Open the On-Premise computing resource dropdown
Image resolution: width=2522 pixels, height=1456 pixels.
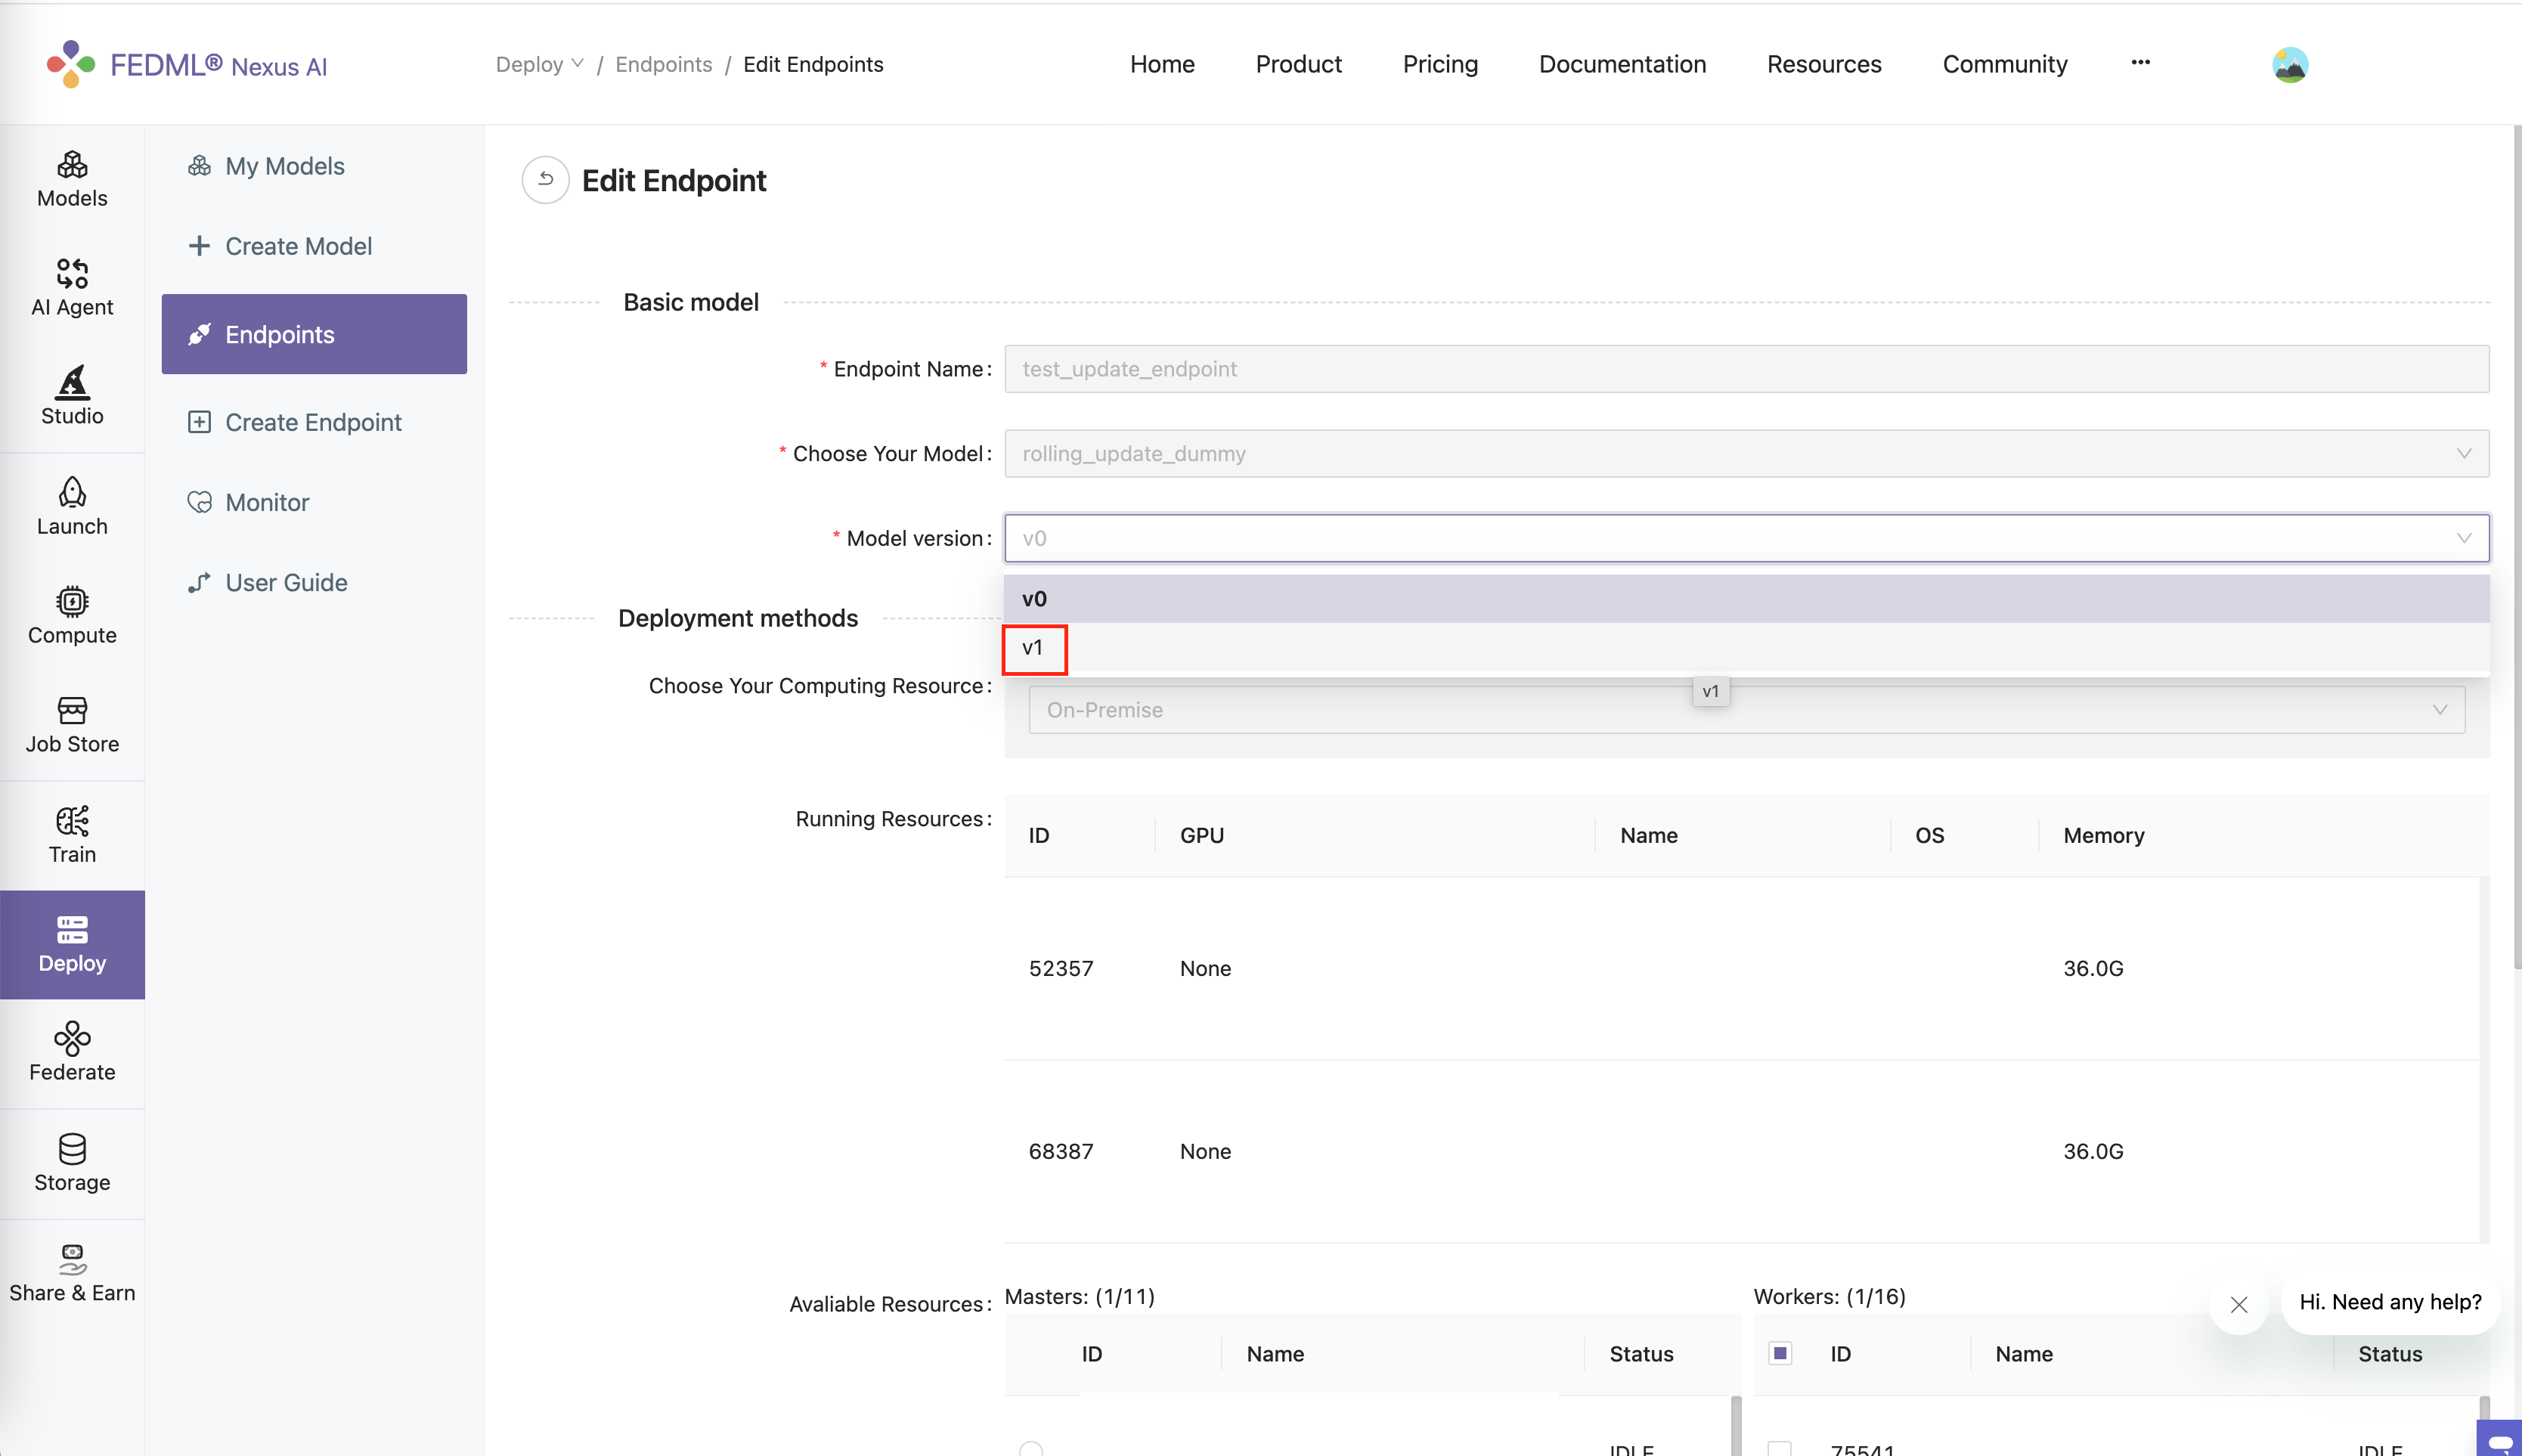click(1746, 710)
